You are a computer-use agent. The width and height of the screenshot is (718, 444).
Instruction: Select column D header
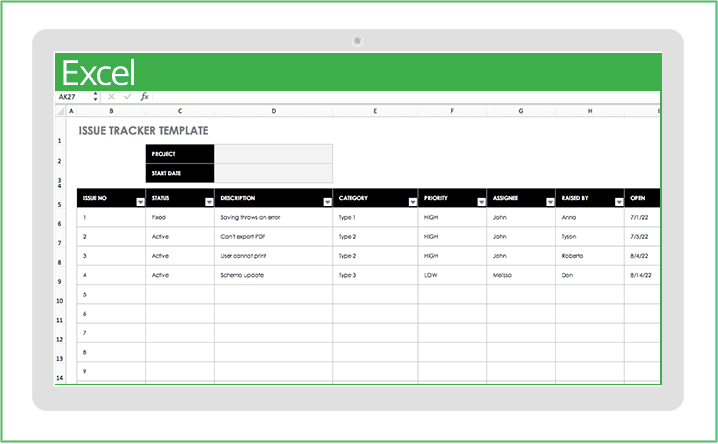point(273,111)
